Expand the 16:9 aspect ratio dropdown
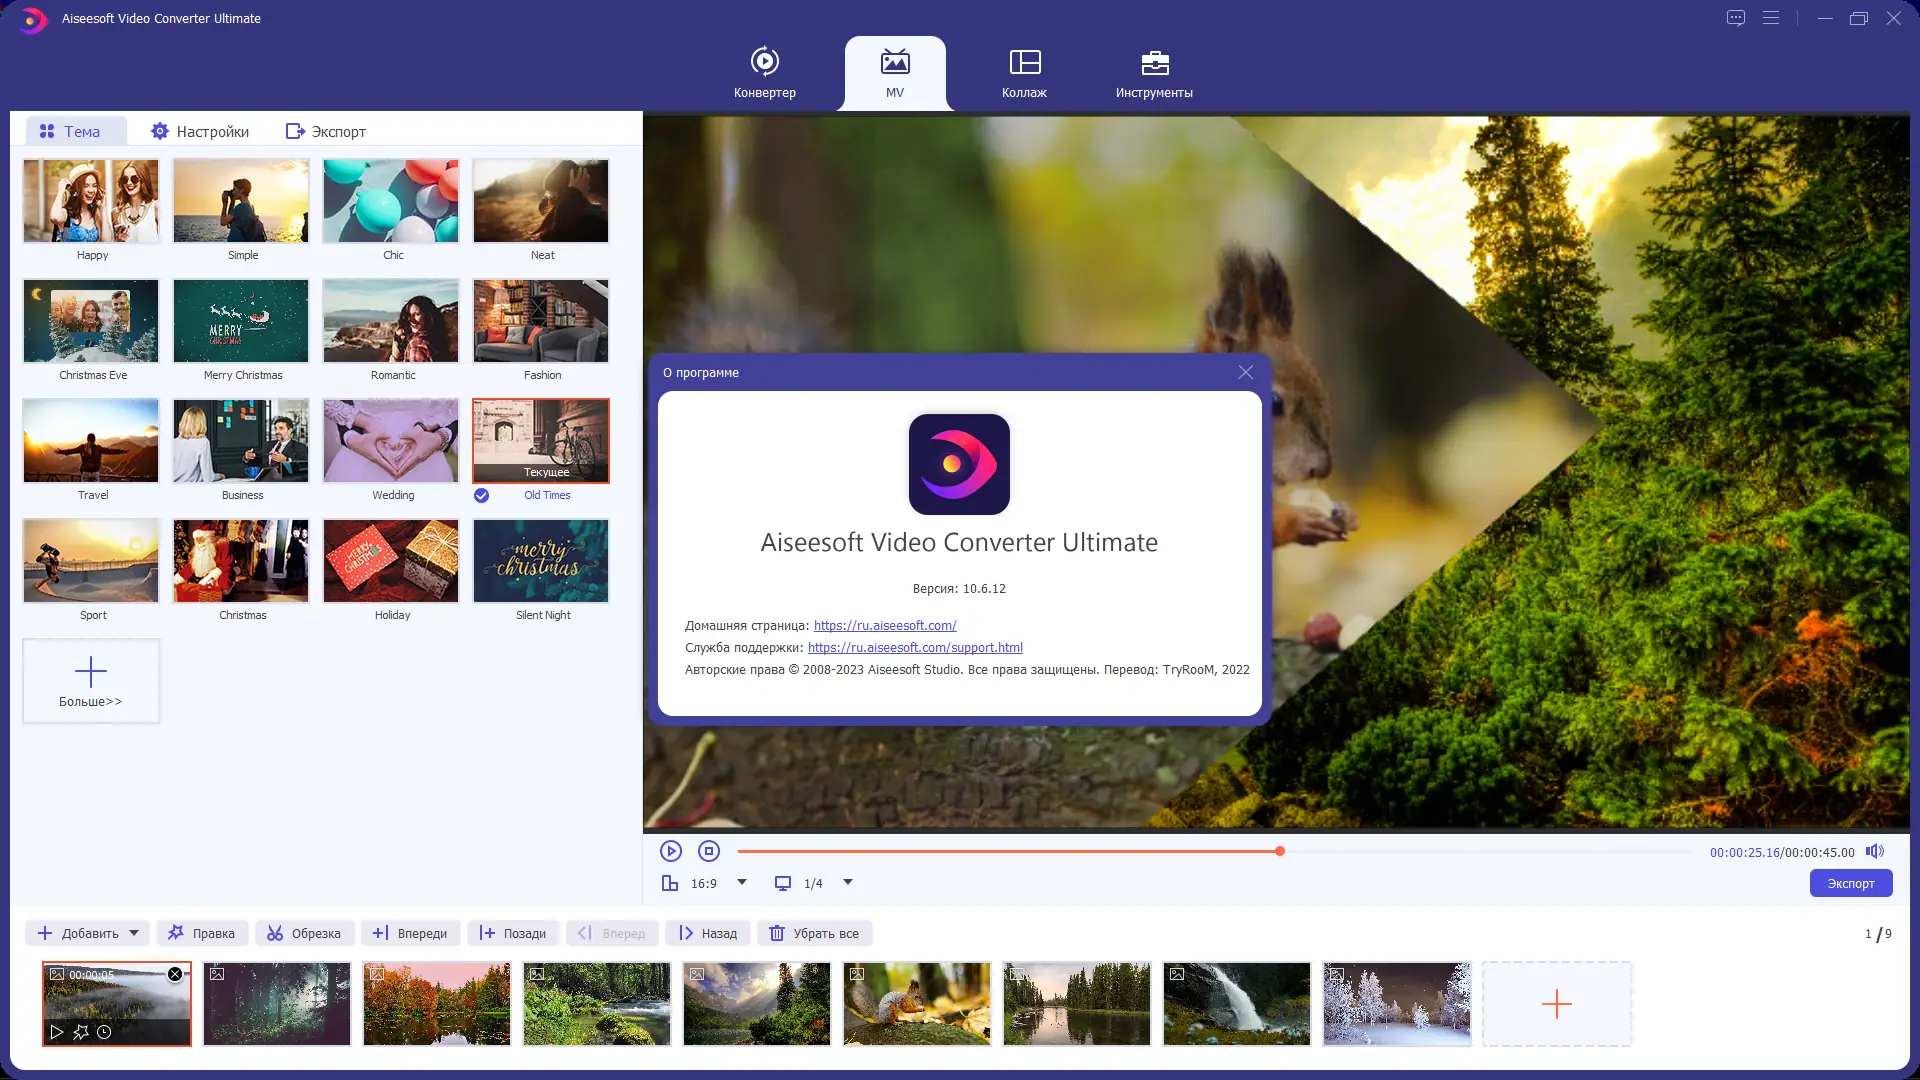The image size is (1920, 1080). (x=742, y=882)
